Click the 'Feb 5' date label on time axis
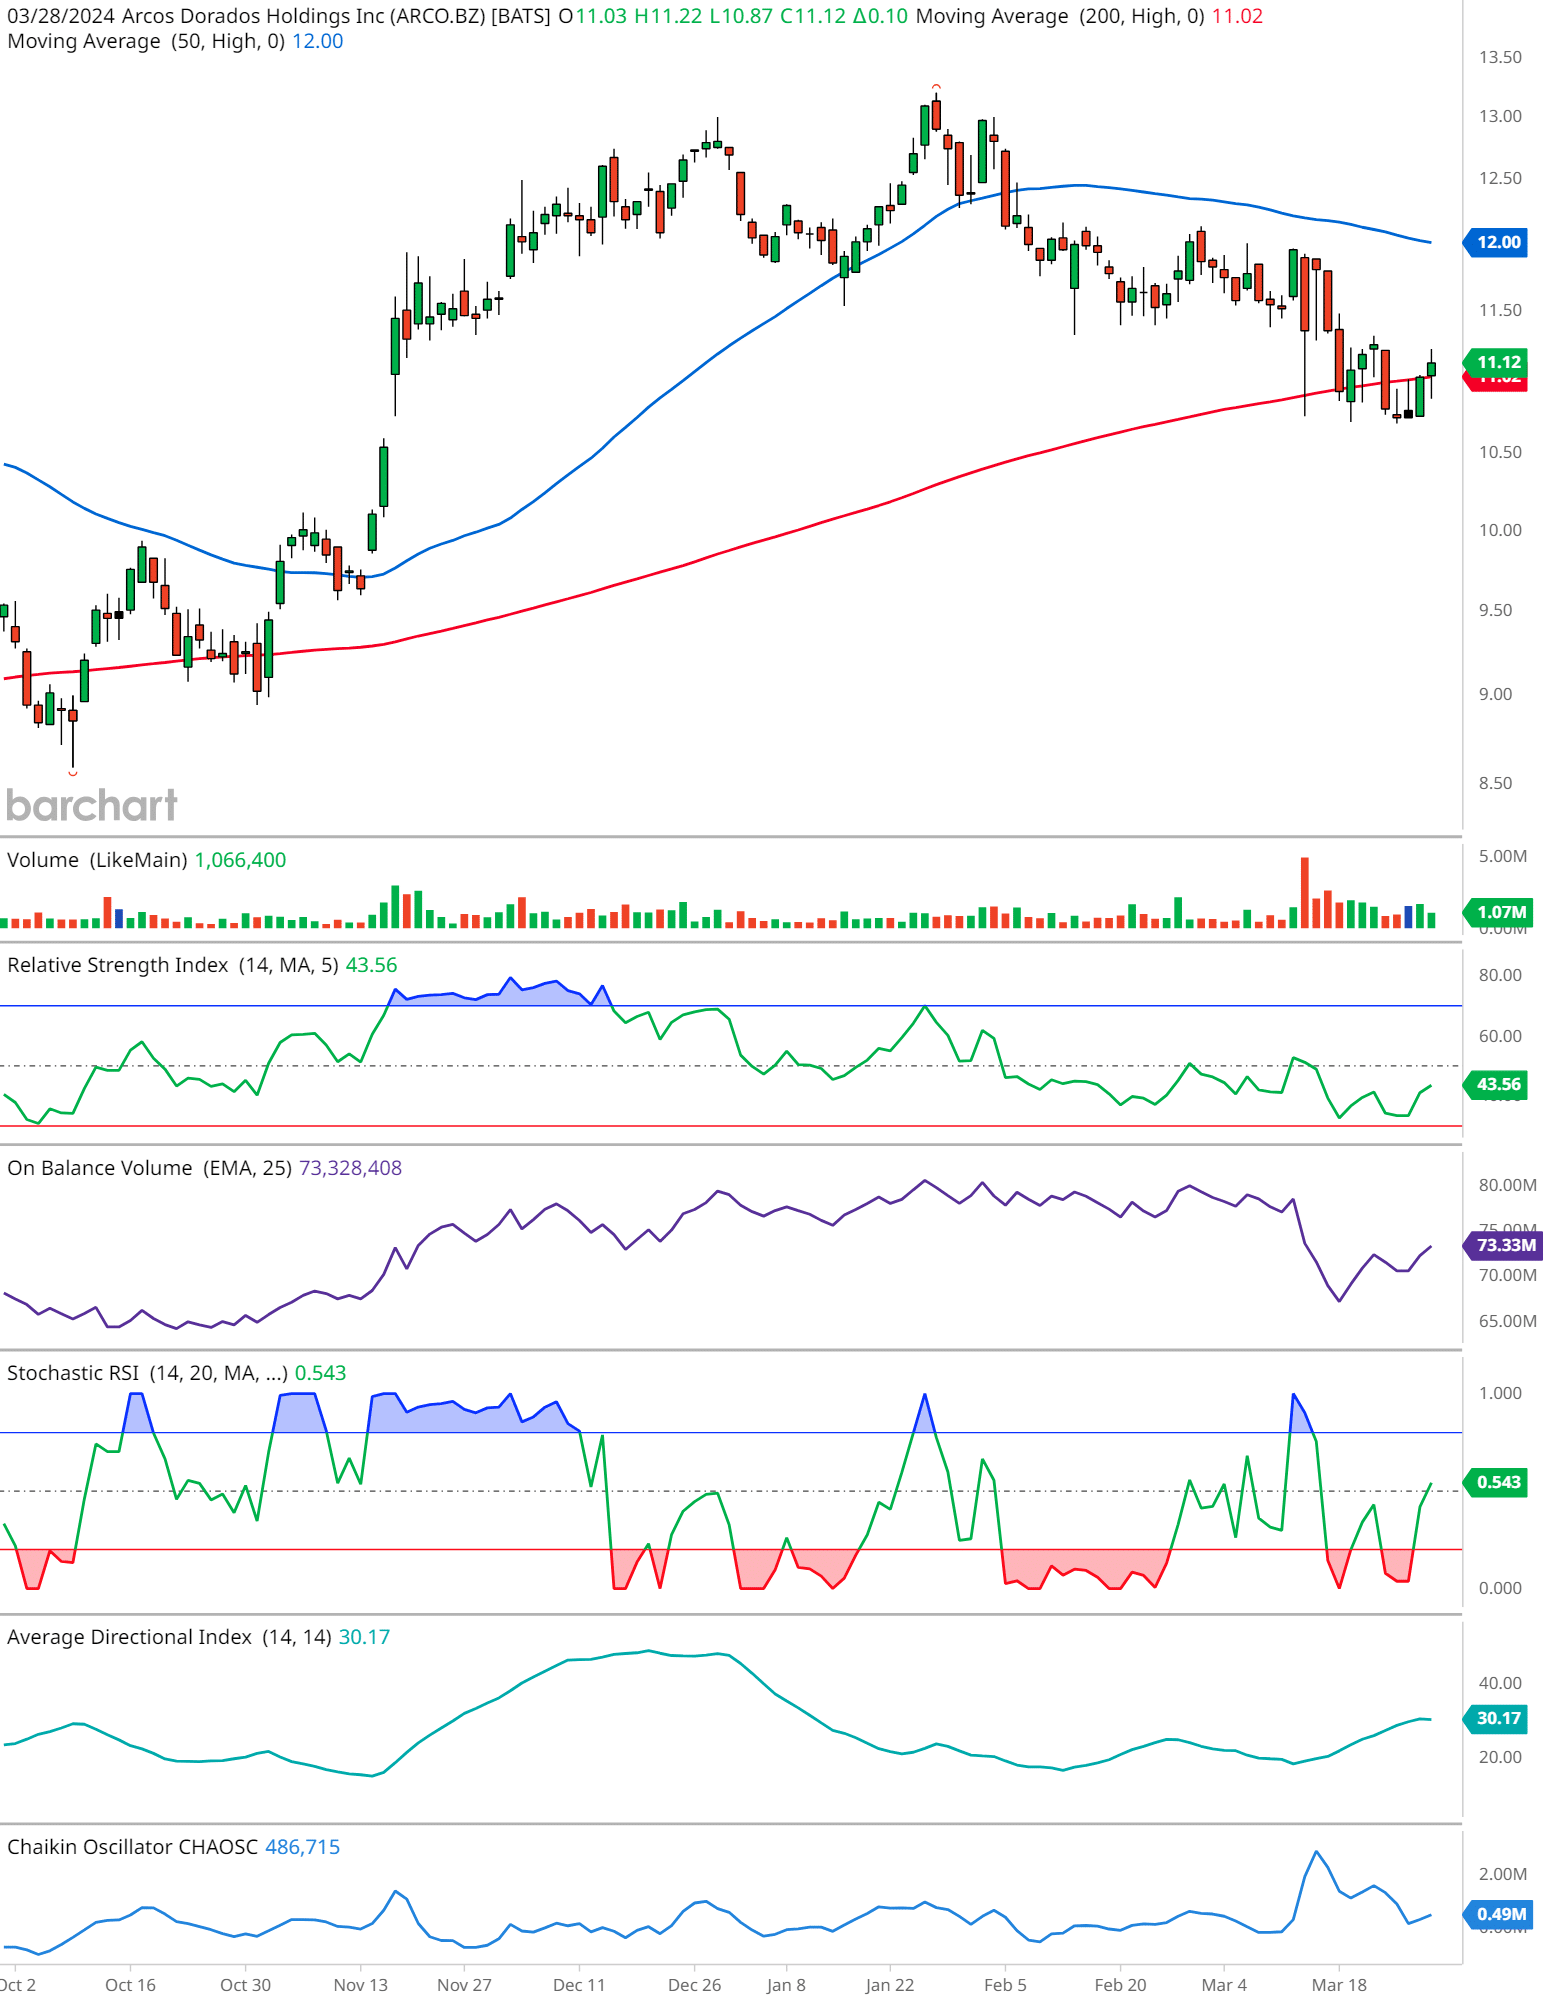Image resolution: width=1544 pixels, height=2003 pixels. tap(1005, 1985)
